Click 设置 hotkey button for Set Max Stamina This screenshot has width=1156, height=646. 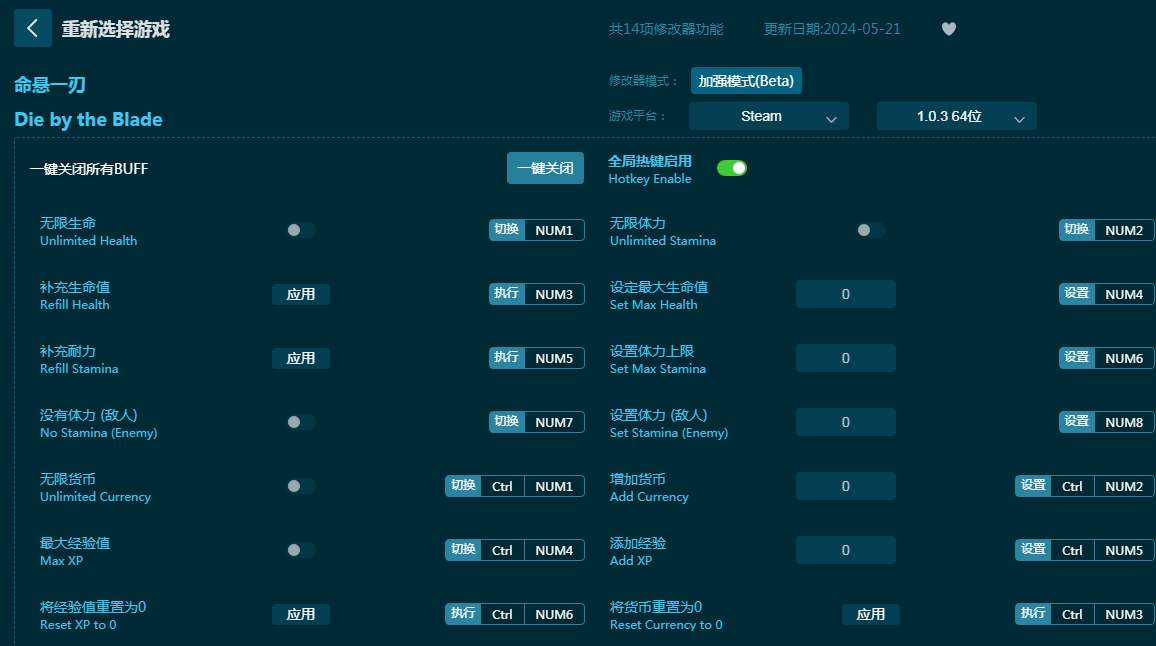(x=1076, y=358)
